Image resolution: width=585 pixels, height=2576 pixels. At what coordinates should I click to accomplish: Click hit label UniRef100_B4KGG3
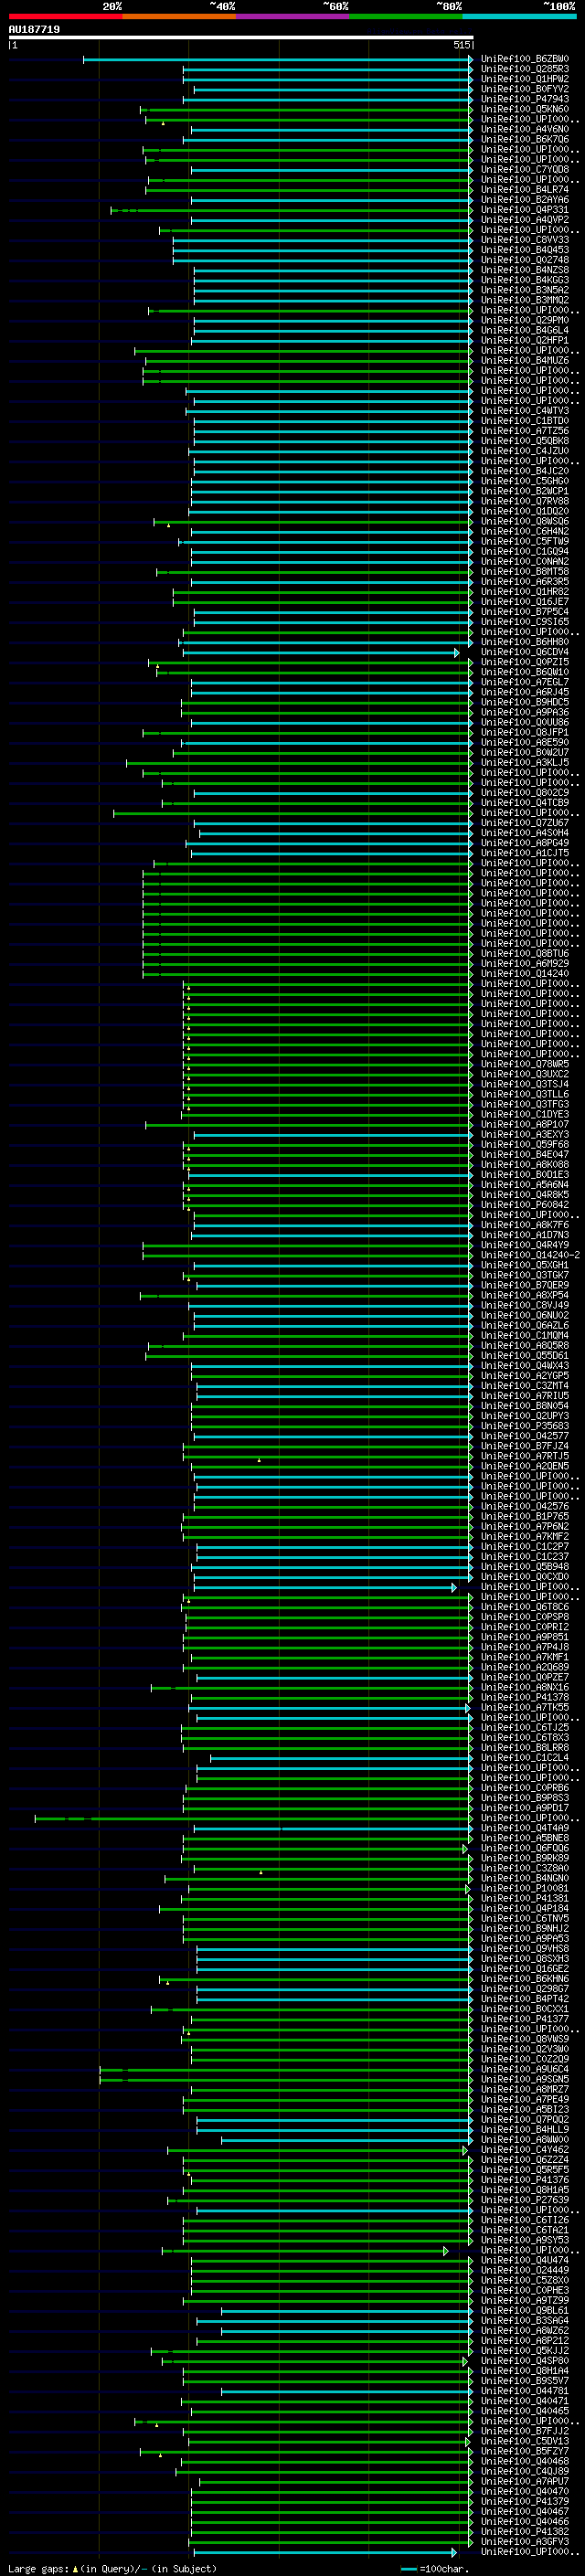pyautogui.click(x=524, y=280)
